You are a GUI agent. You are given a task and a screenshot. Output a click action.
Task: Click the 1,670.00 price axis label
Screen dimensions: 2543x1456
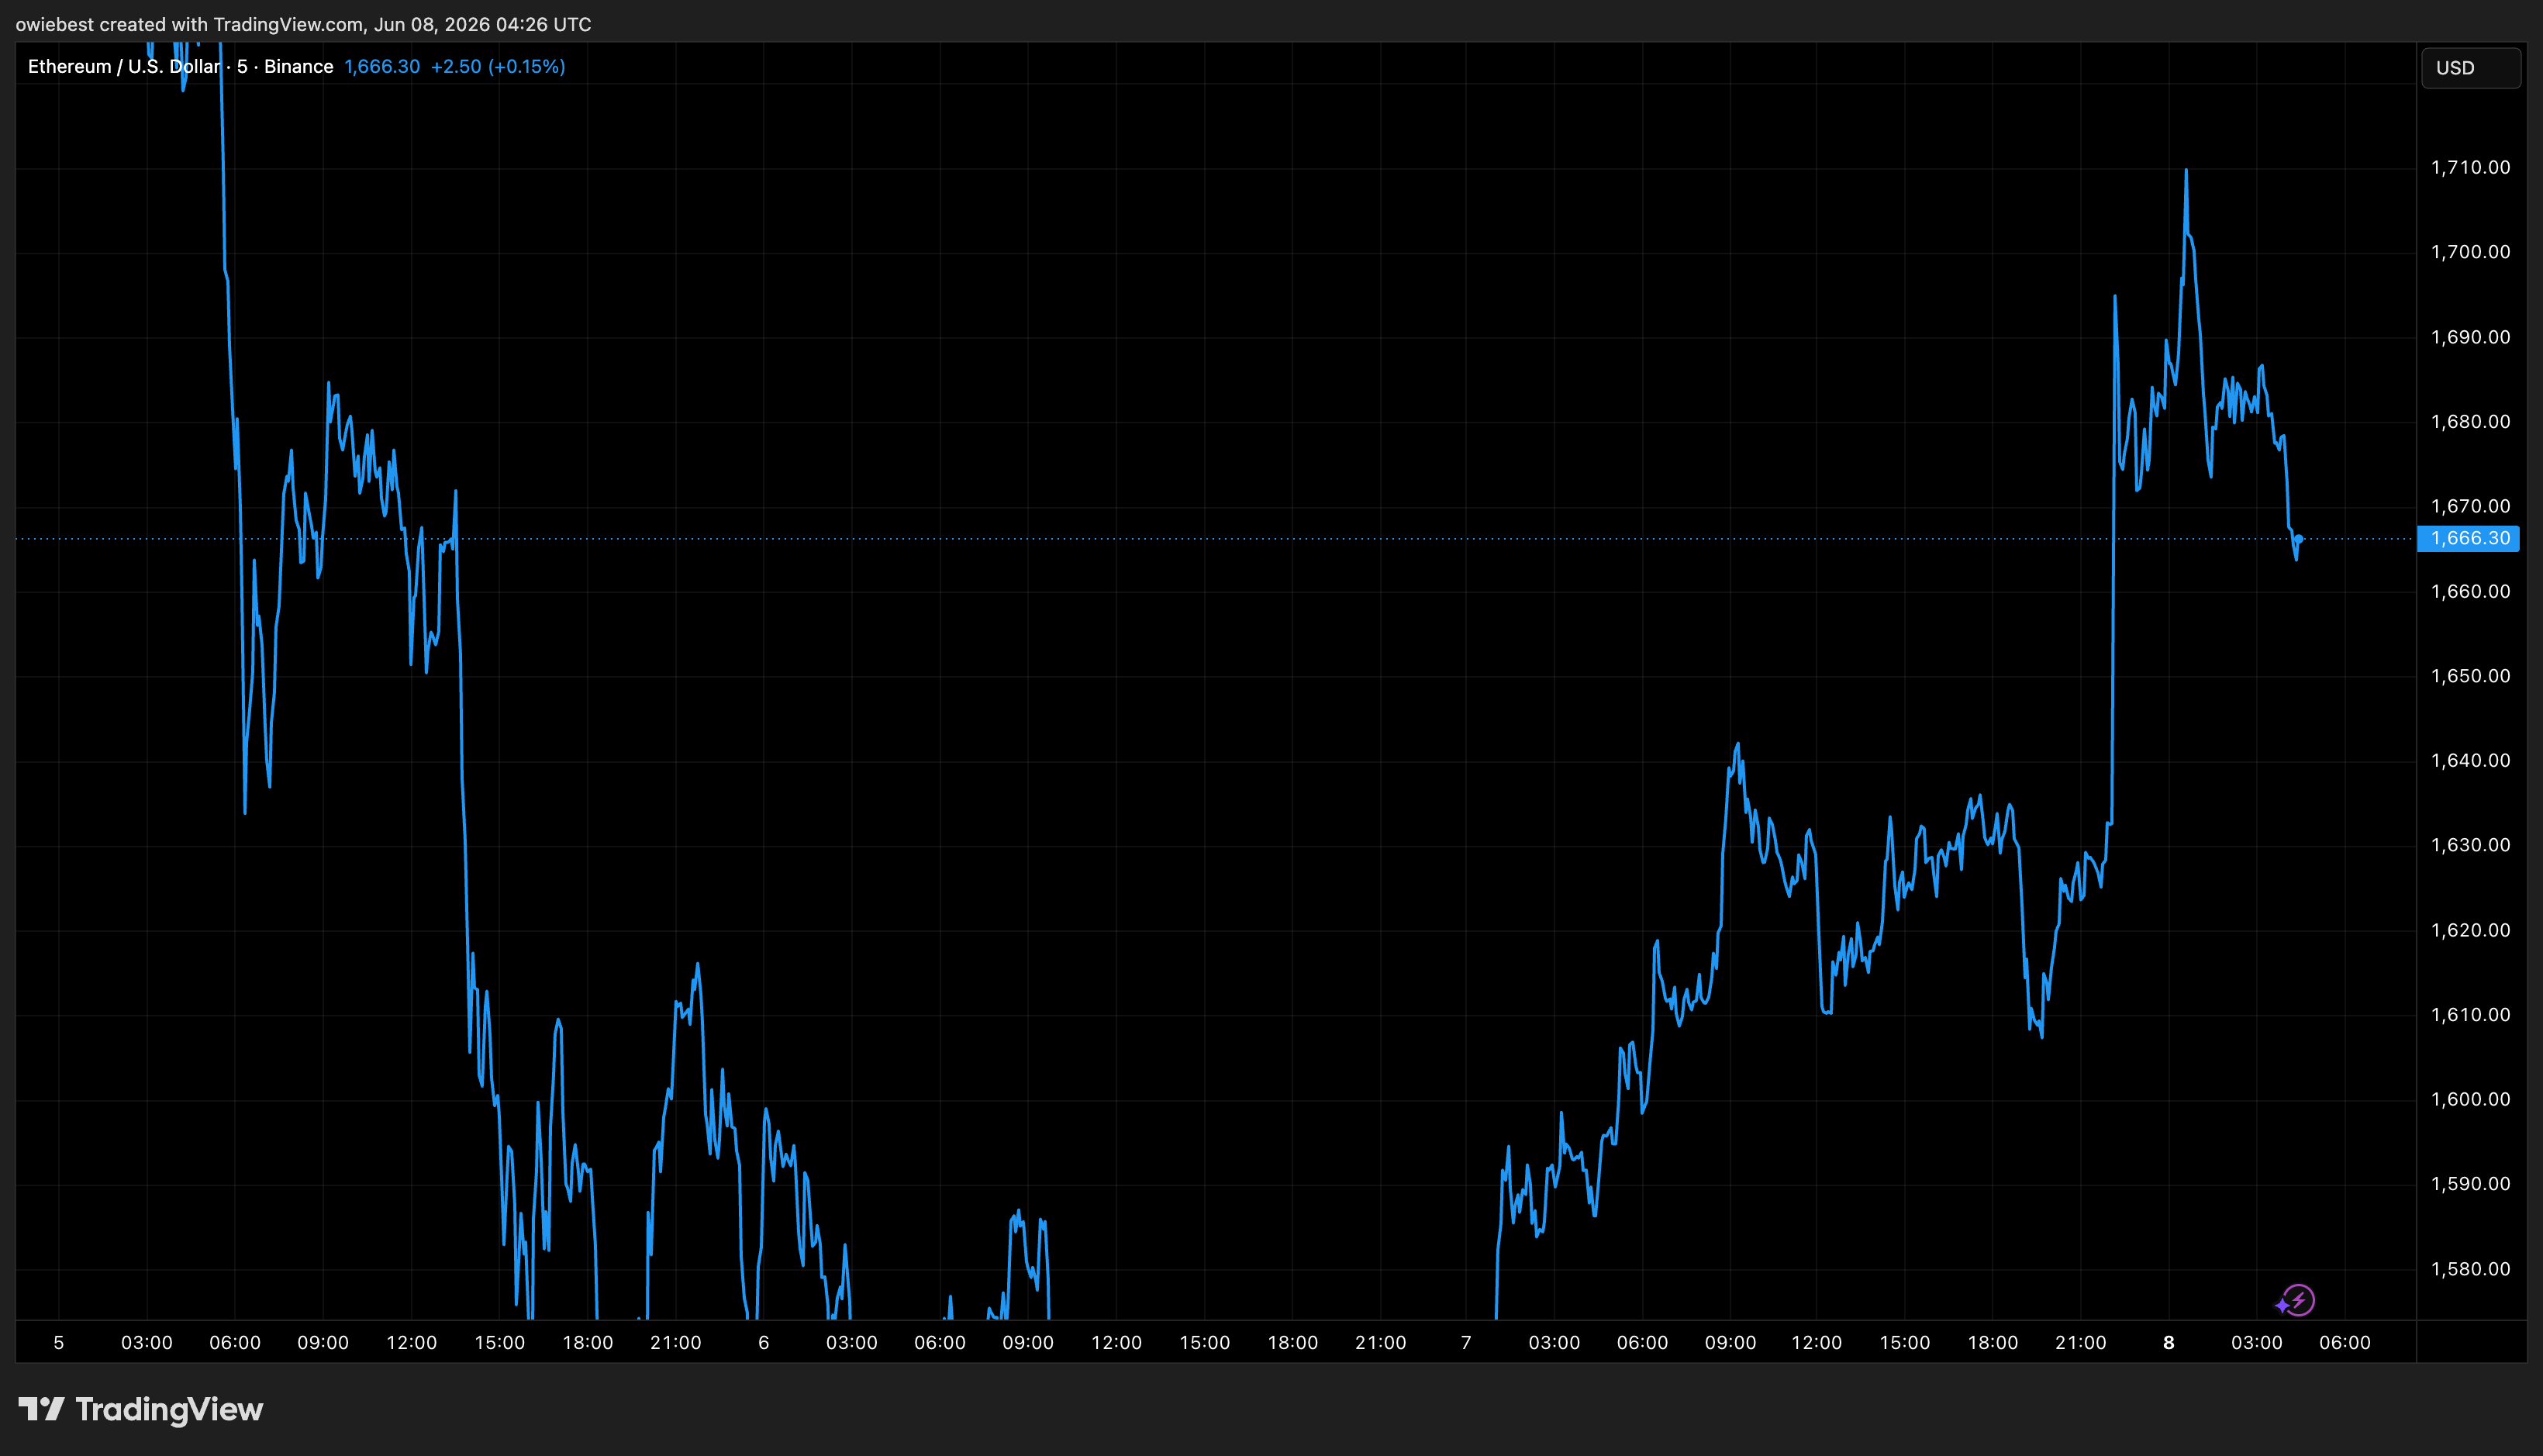pyautogui.click(x=2470, y=506)
